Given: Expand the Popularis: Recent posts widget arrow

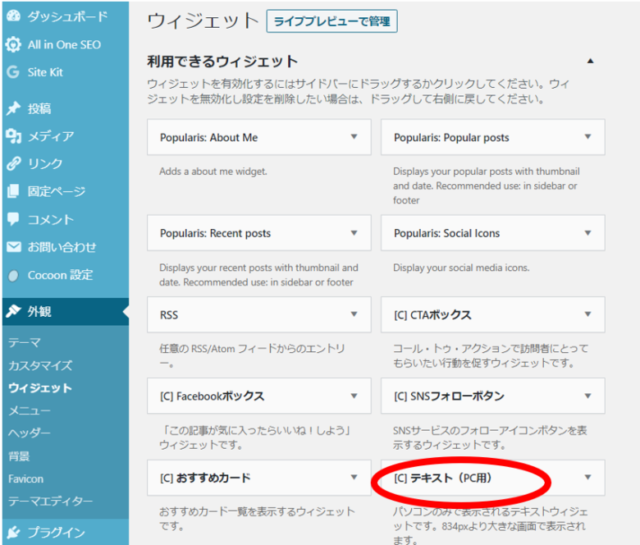Looking at the screenshot, I should (x=354, y=233).
